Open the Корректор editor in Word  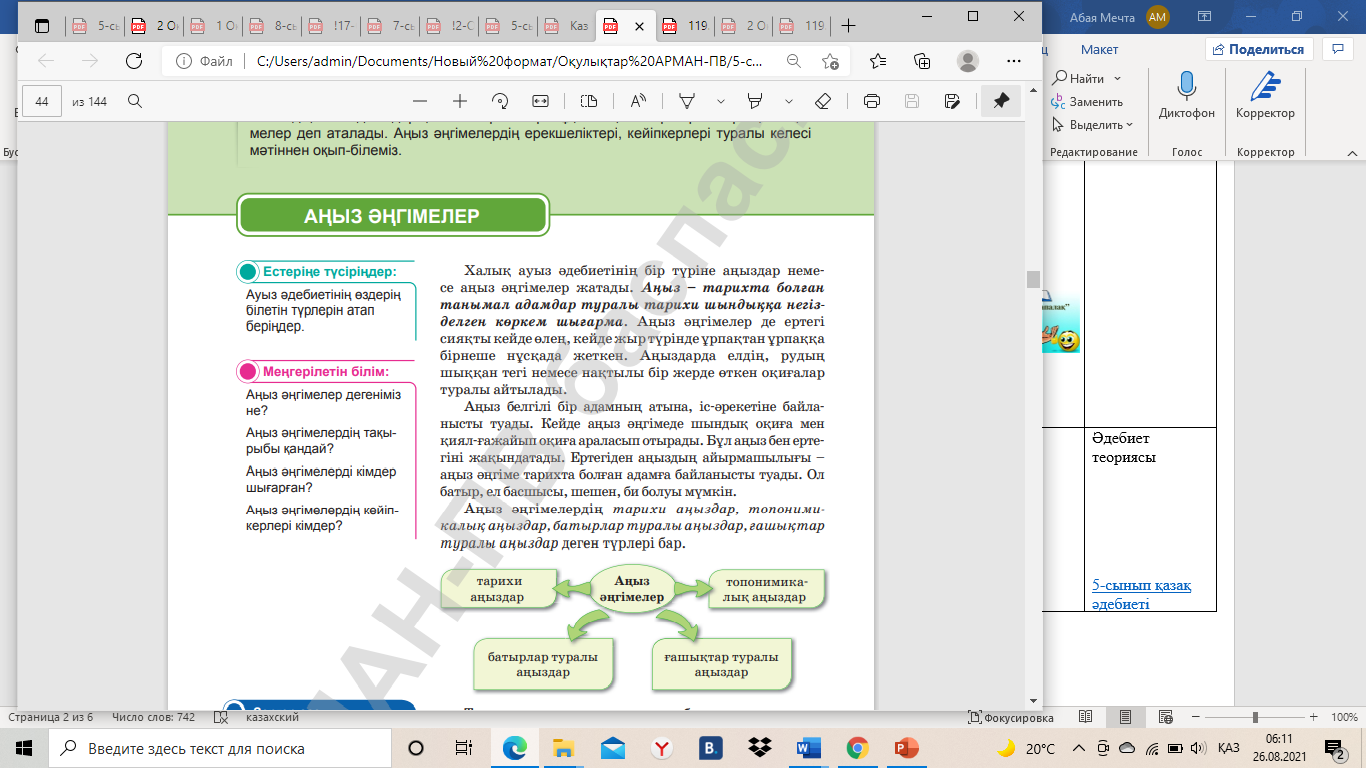[1266, 96]
